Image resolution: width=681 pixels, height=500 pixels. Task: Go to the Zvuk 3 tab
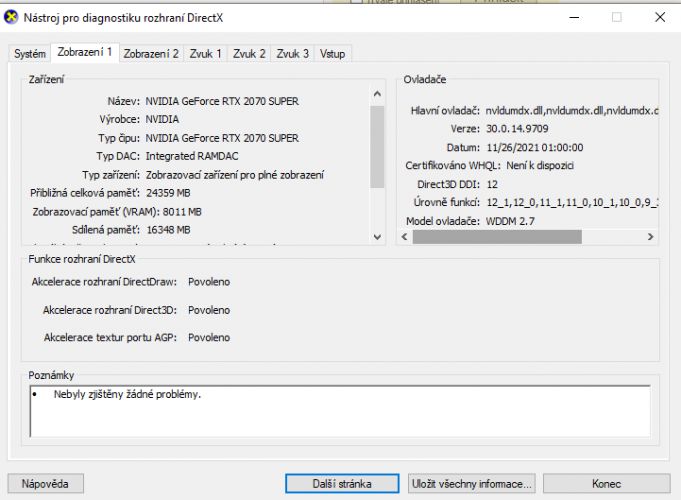[292, 54]
